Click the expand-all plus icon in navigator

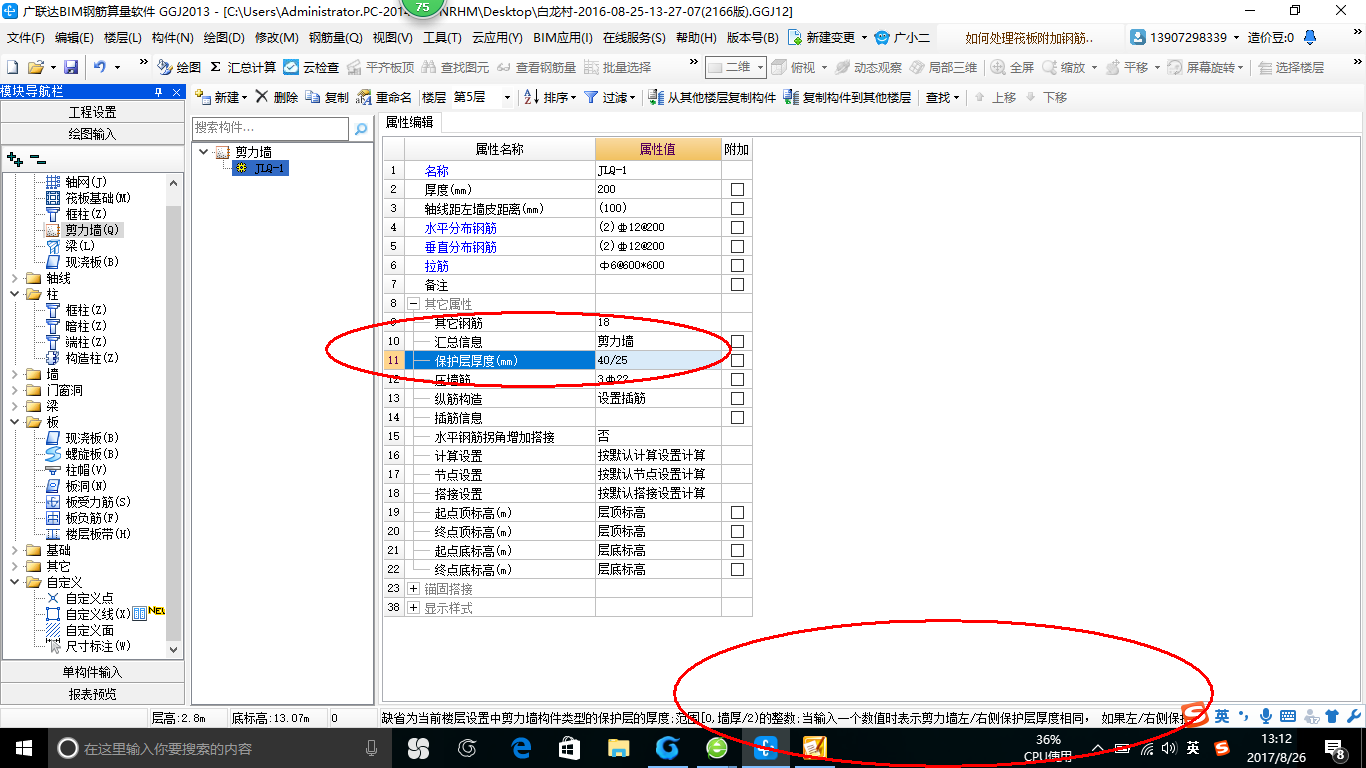[x=15, y=158]
